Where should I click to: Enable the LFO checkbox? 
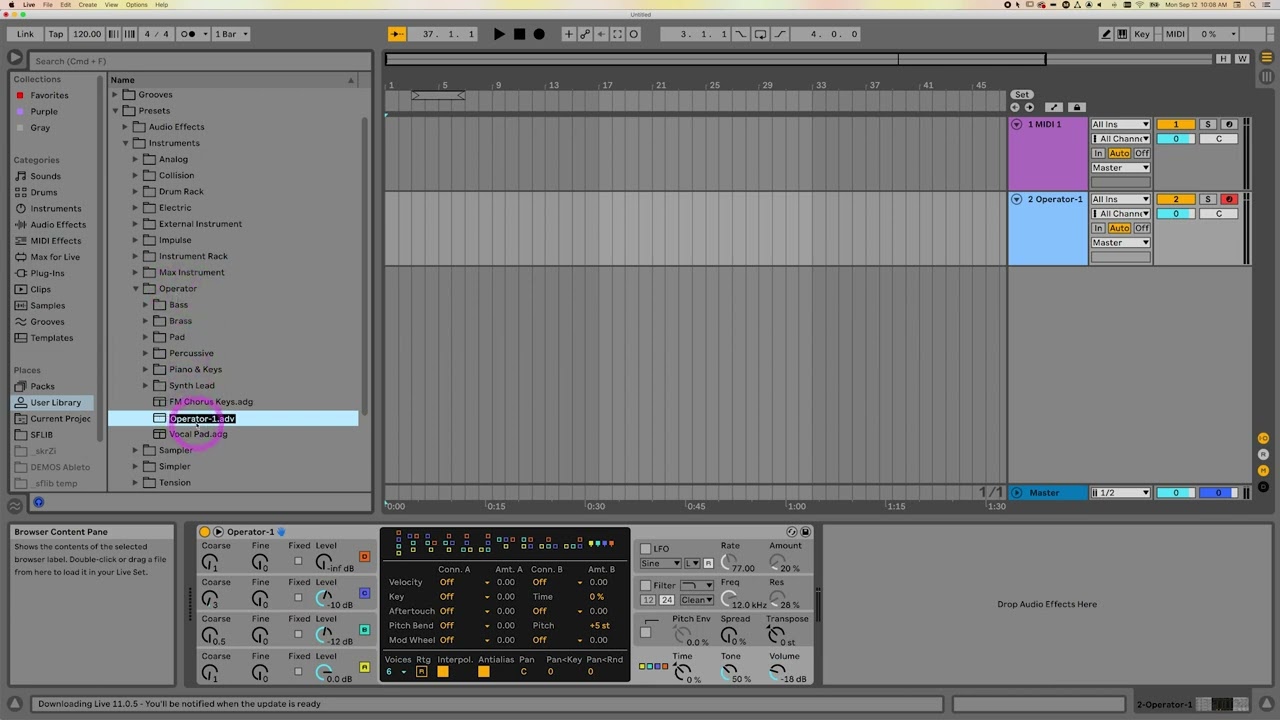[x=645, y=549]
